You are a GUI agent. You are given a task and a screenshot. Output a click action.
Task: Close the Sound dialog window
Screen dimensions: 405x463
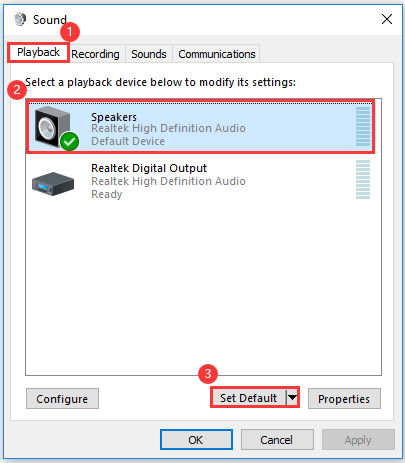(387, 19)
